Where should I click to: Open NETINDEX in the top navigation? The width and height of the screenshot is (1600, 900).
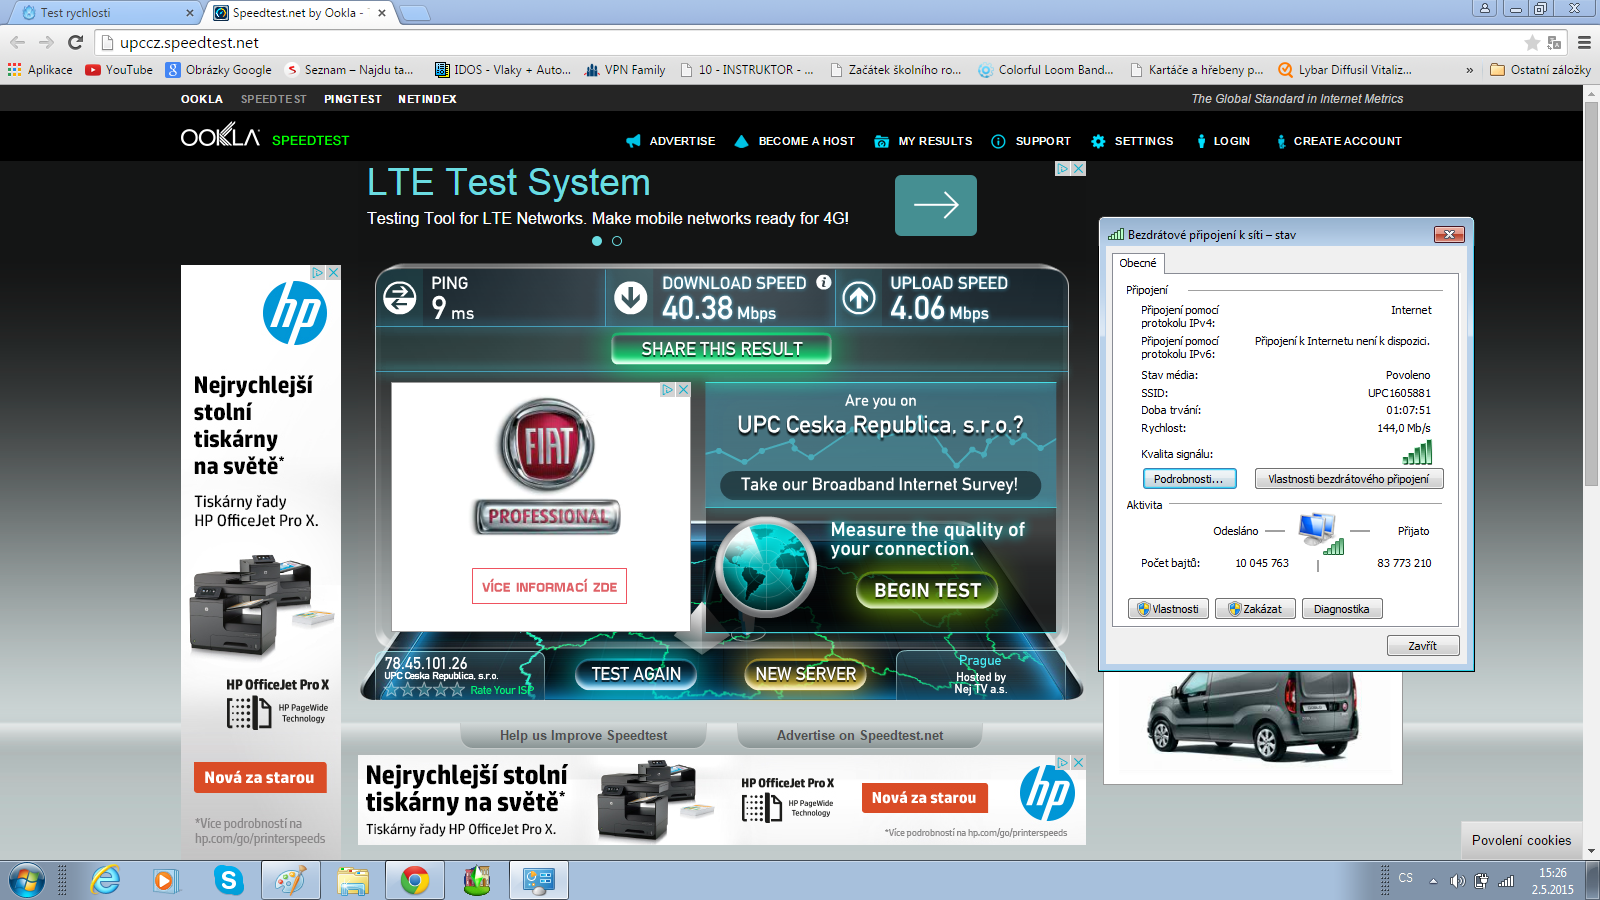[x=427, y=99]
